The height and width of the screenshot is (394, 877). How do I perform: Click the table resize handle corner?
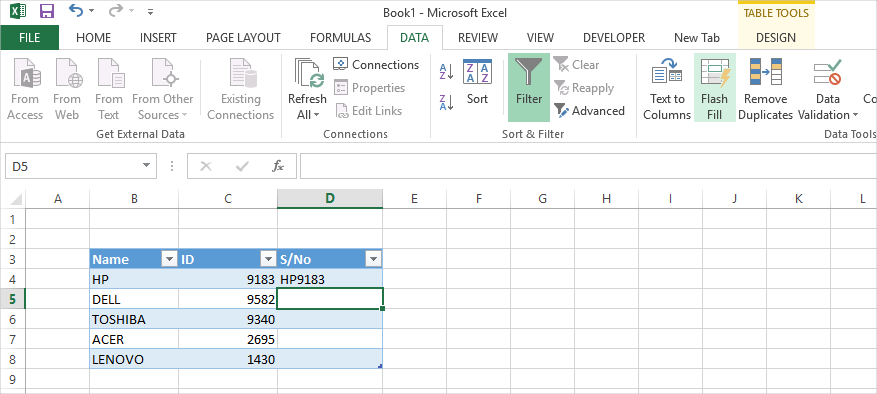pos(380,366)
